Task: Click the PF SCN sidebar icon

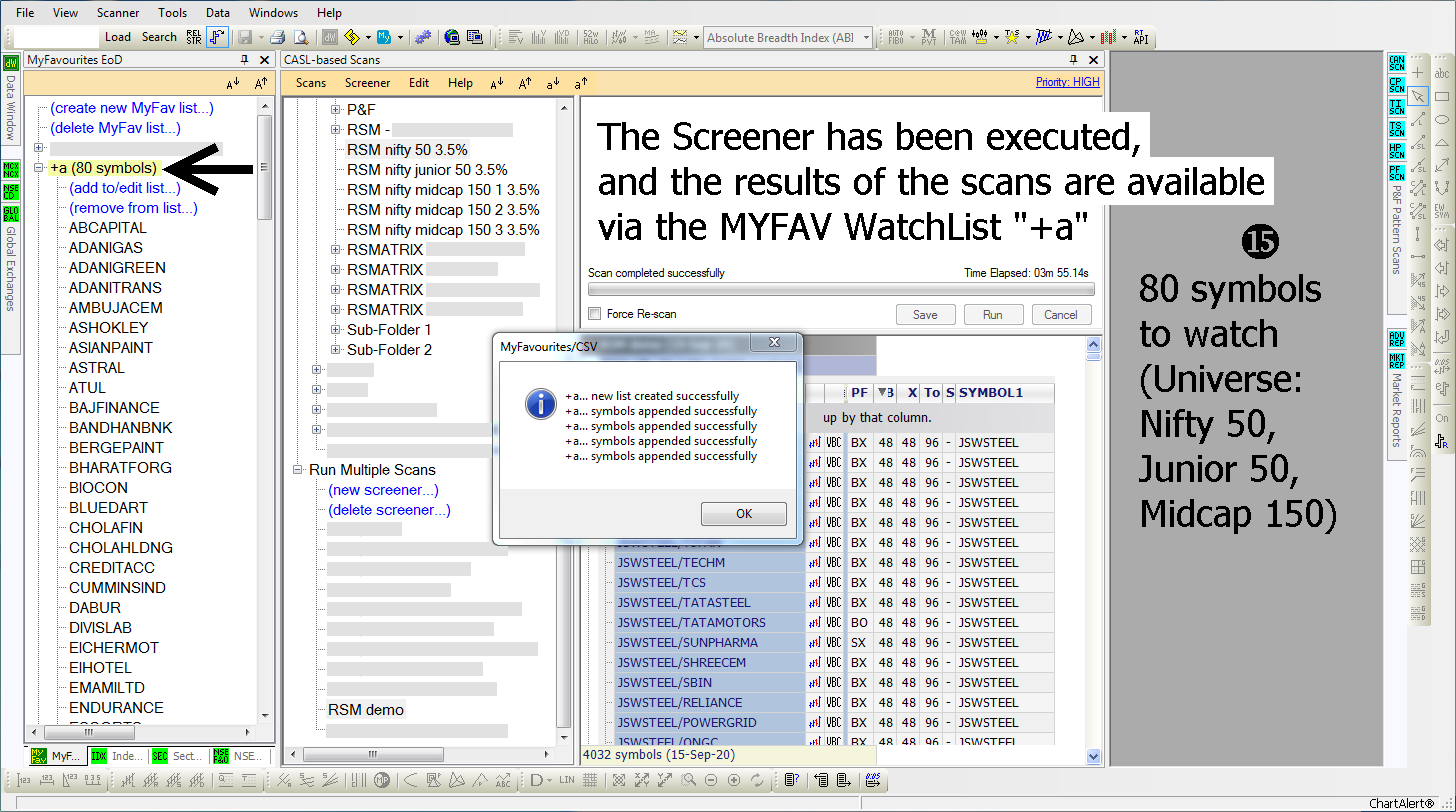Action: [x=1397, y=173]
